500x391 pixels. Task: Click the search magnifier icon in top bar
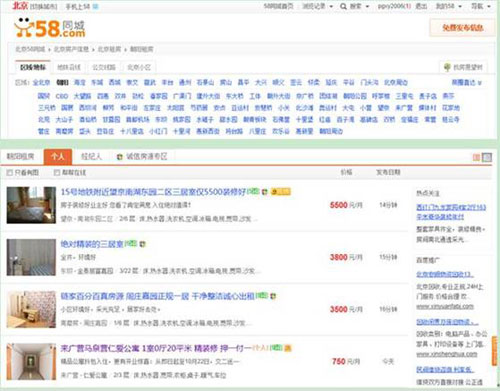[343, 6]
